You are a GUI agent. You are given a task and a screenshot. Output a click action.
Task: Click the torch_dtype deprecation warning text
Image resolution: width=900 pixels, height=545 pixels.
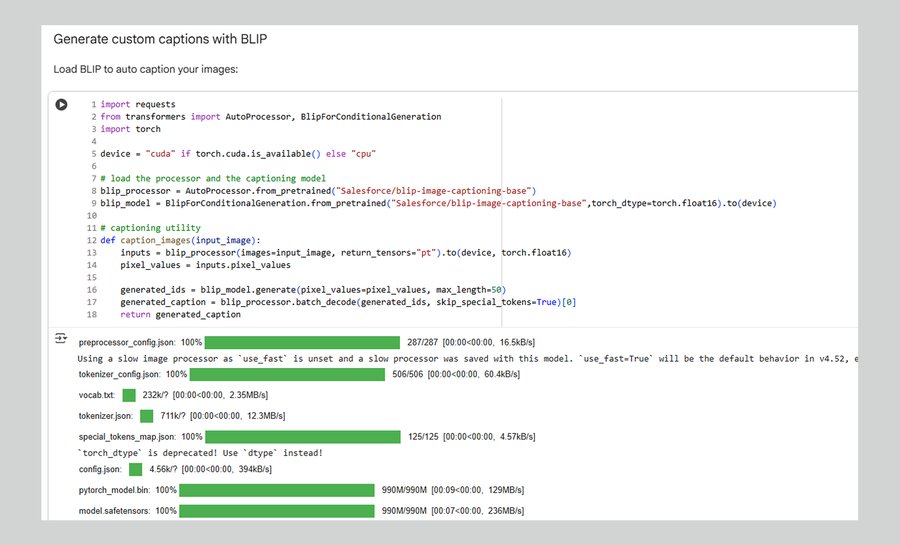click(x=200, y=453)
